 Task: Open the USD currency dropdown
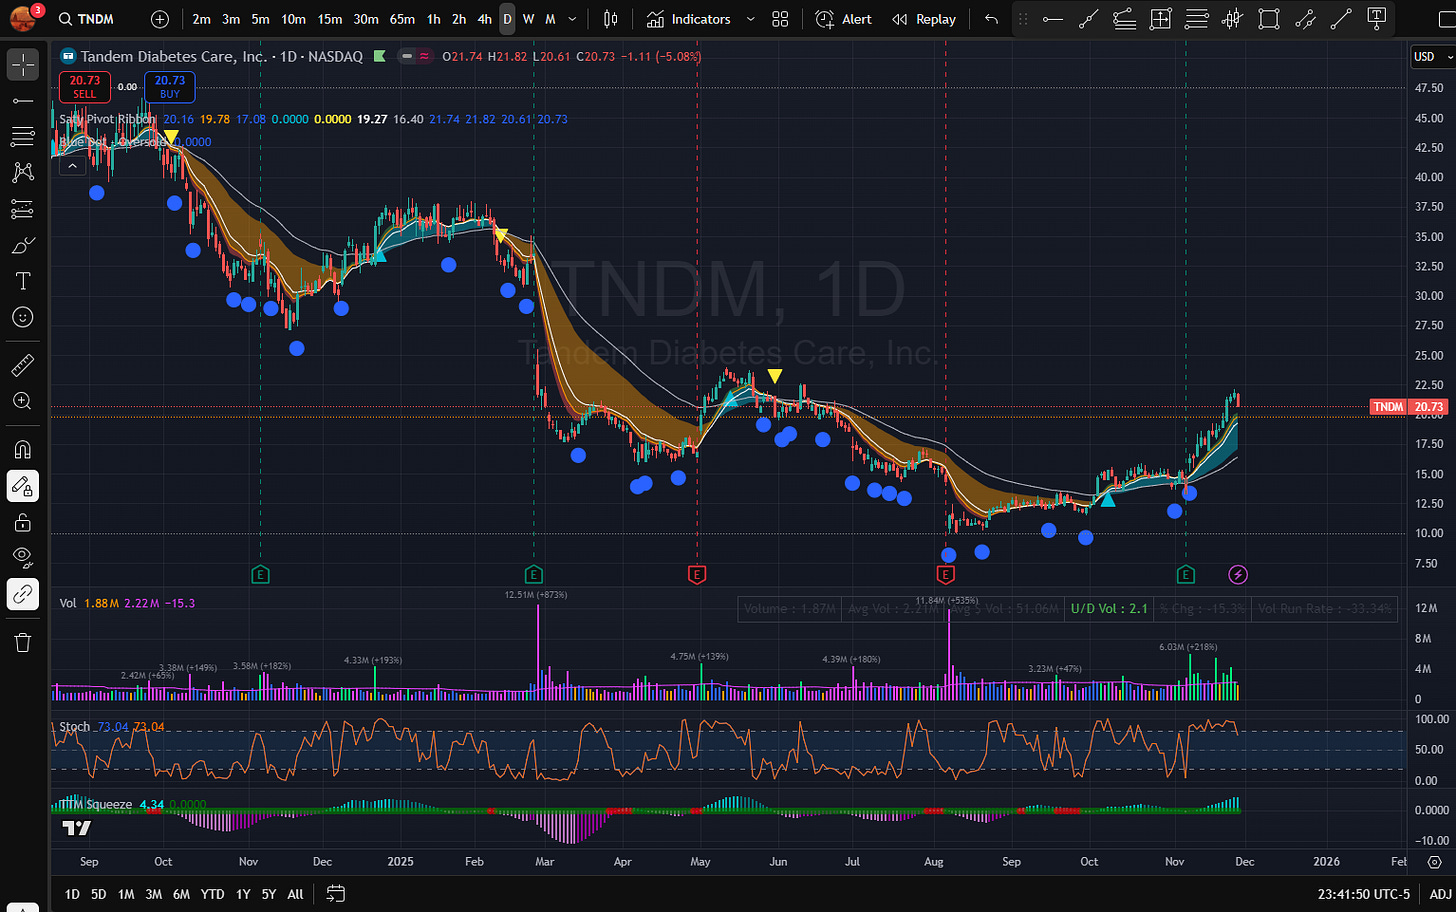1433,57
